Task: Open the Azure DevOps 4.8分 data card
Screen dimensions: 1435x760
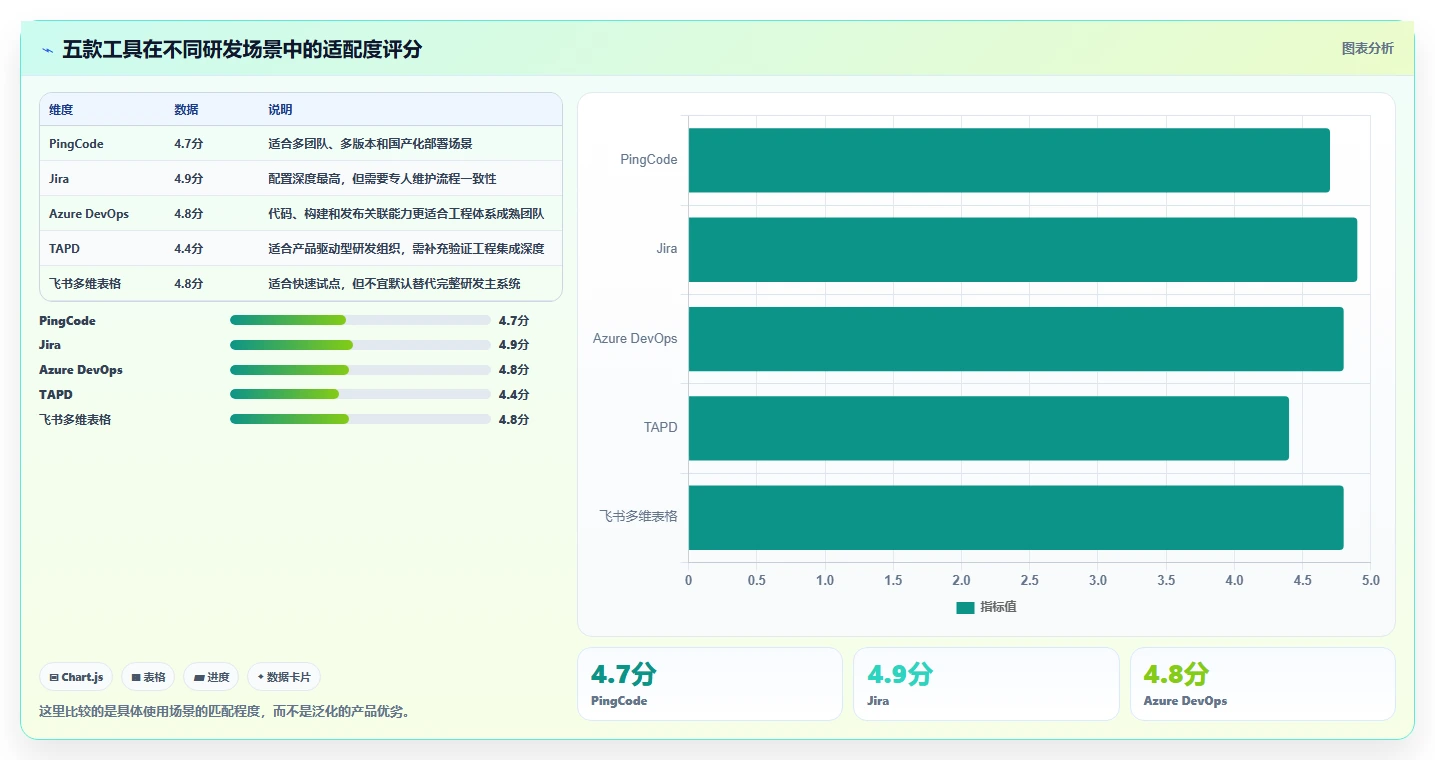Action: click(x=1262, y=684)
